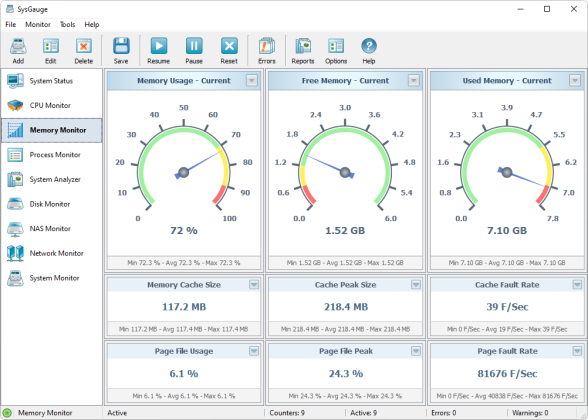Click the green status indicator in status bar
Viewport: 588px width, 420px height.
click(x=7, y=413)
